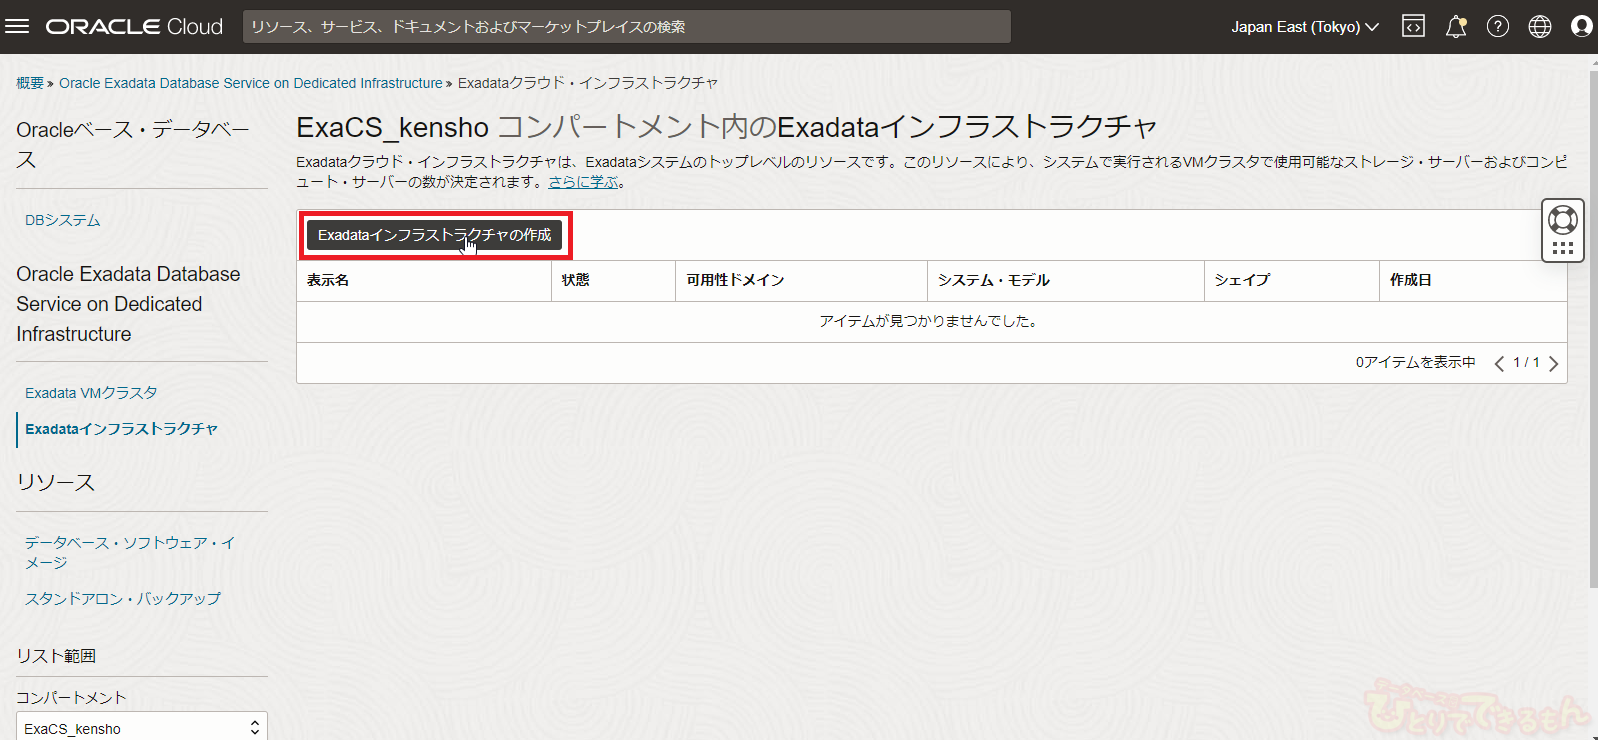Click the page vertical scrollbar
Image resolution: width=1598 pixels, height=740 pixels.
(1592, 330)
